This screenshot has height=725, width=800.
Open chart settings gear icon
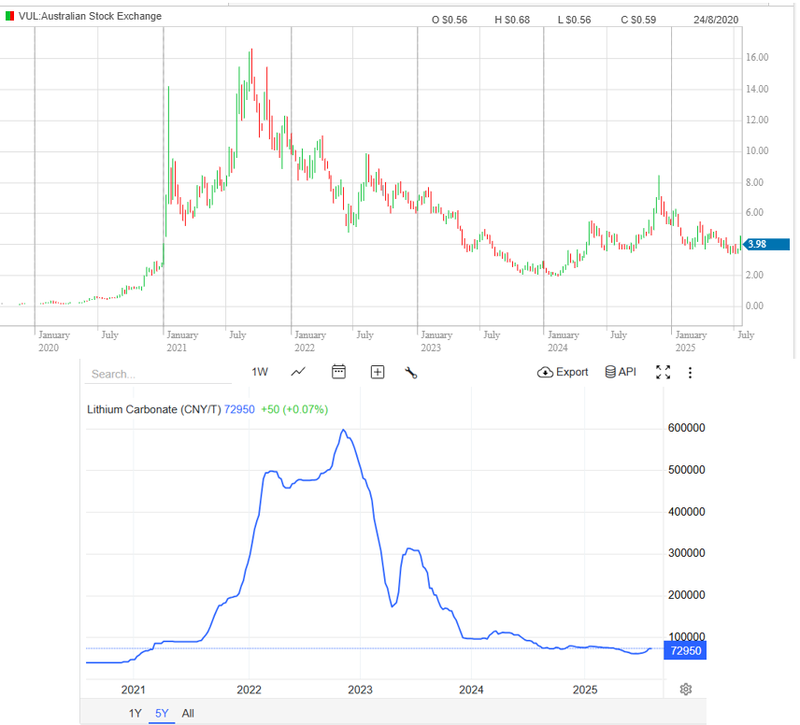(686, 689)
